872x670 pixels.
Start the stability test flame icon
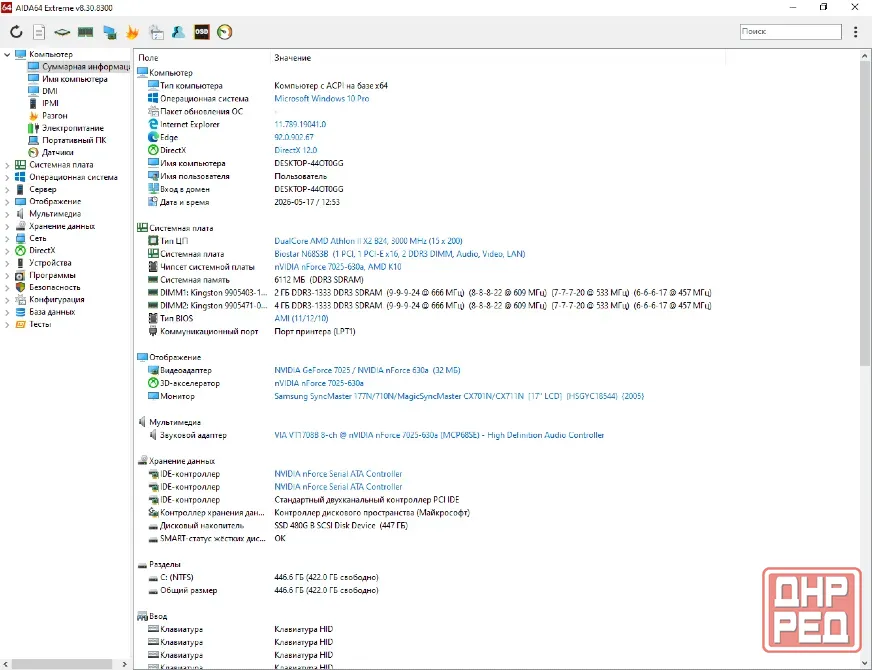[x=132, y=32]
